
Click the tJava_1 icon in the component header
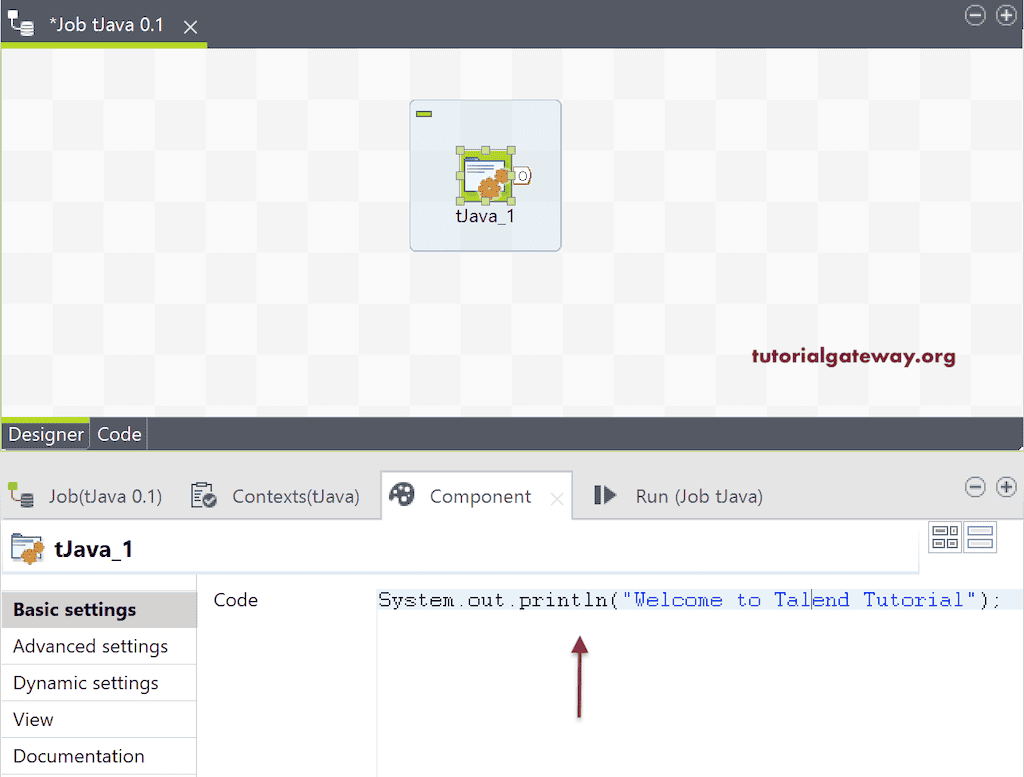coord(28,549)
